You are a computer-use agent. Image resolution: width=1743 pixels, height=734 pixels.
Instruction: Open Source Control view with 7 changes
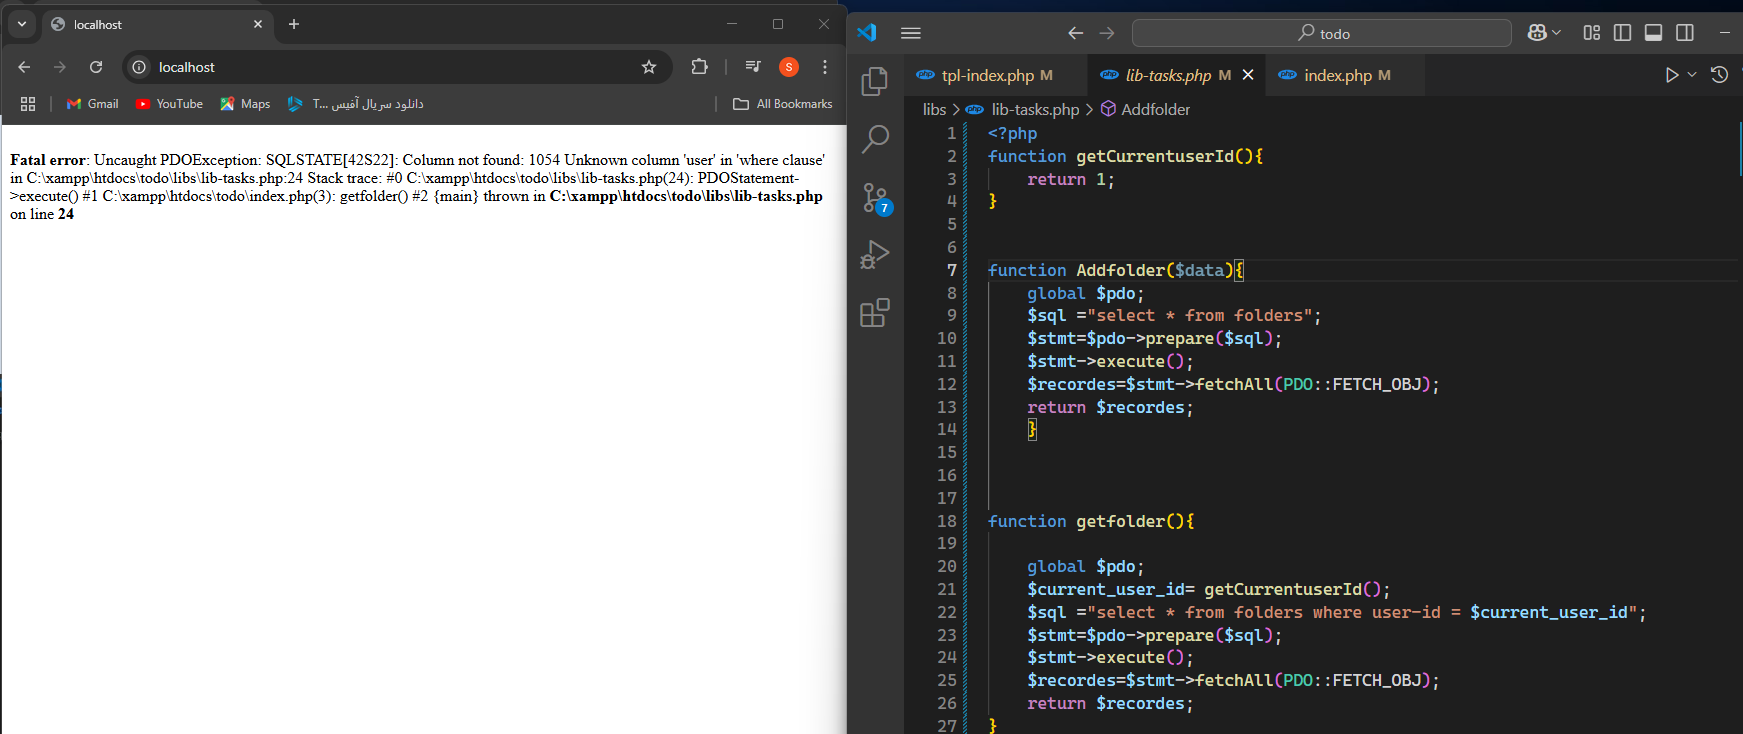[x=876, y=198]
